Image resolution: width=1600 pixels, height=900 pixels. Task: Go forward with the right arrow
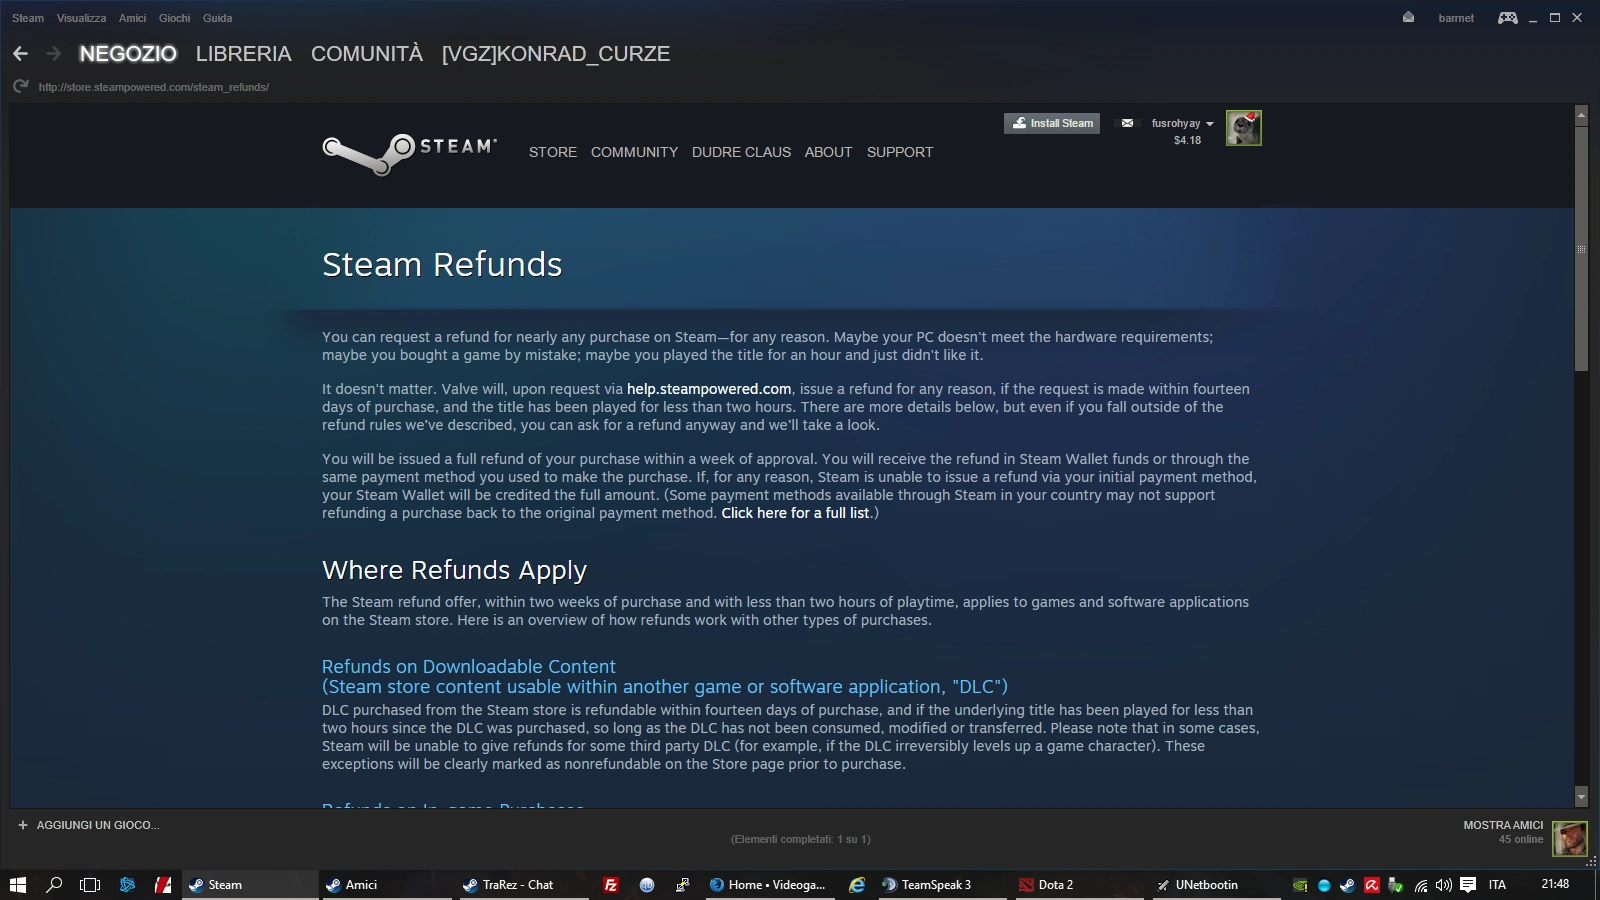click(x=54, y=53)
